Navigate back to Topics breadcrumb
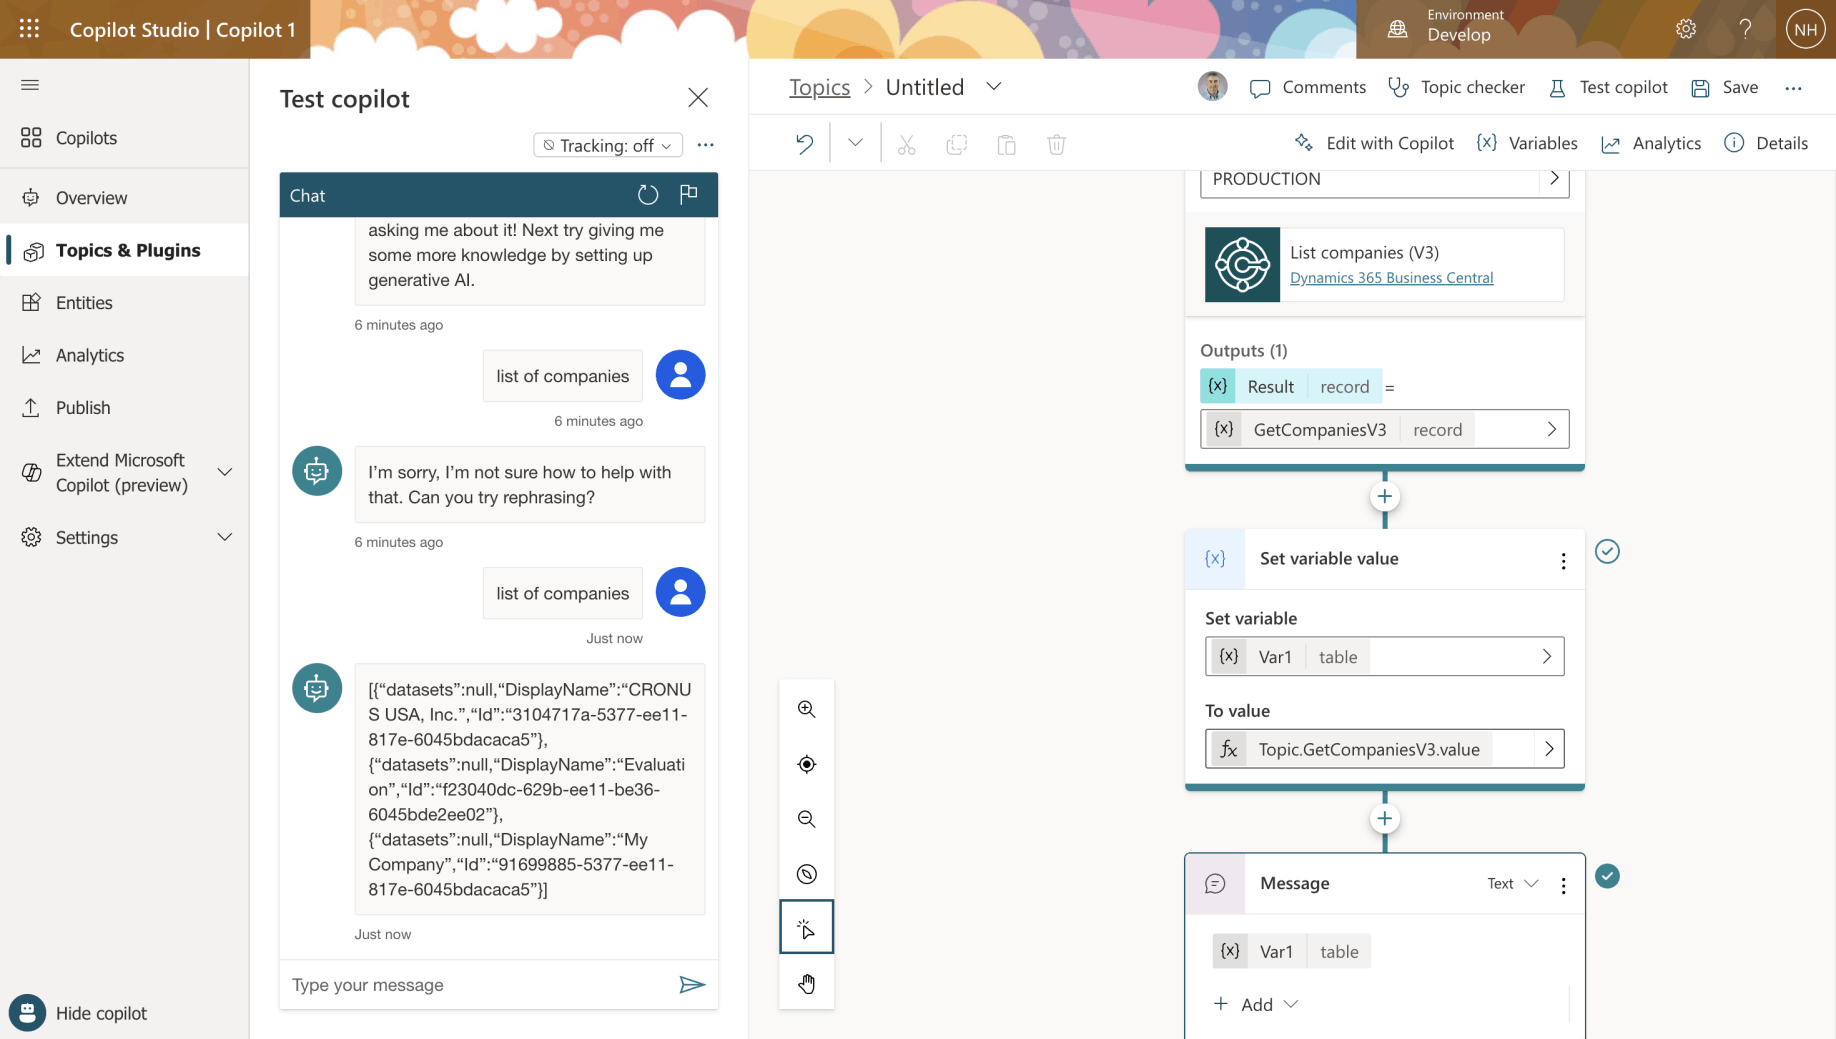This screenshot has height=1039, width=1836. 819,87
